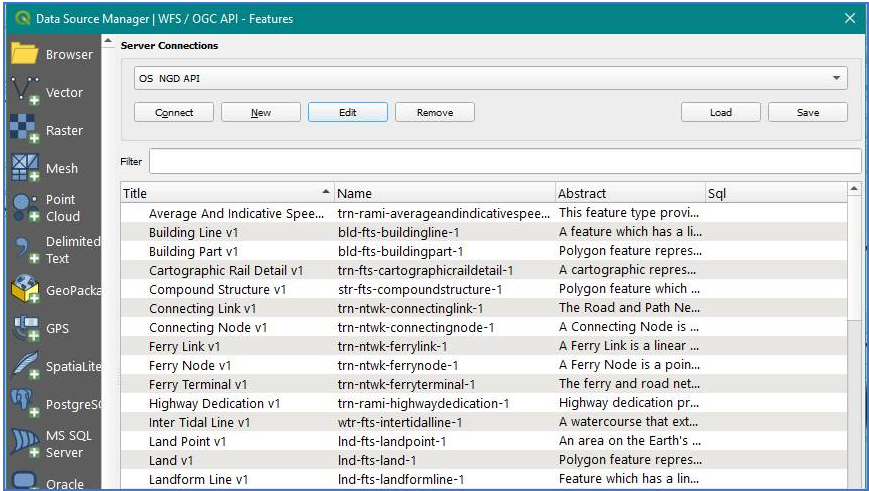This screenshot has width=869, height=491.
Task: Select the SpatiaLite feather icon
Action: [x=25, y=366]
